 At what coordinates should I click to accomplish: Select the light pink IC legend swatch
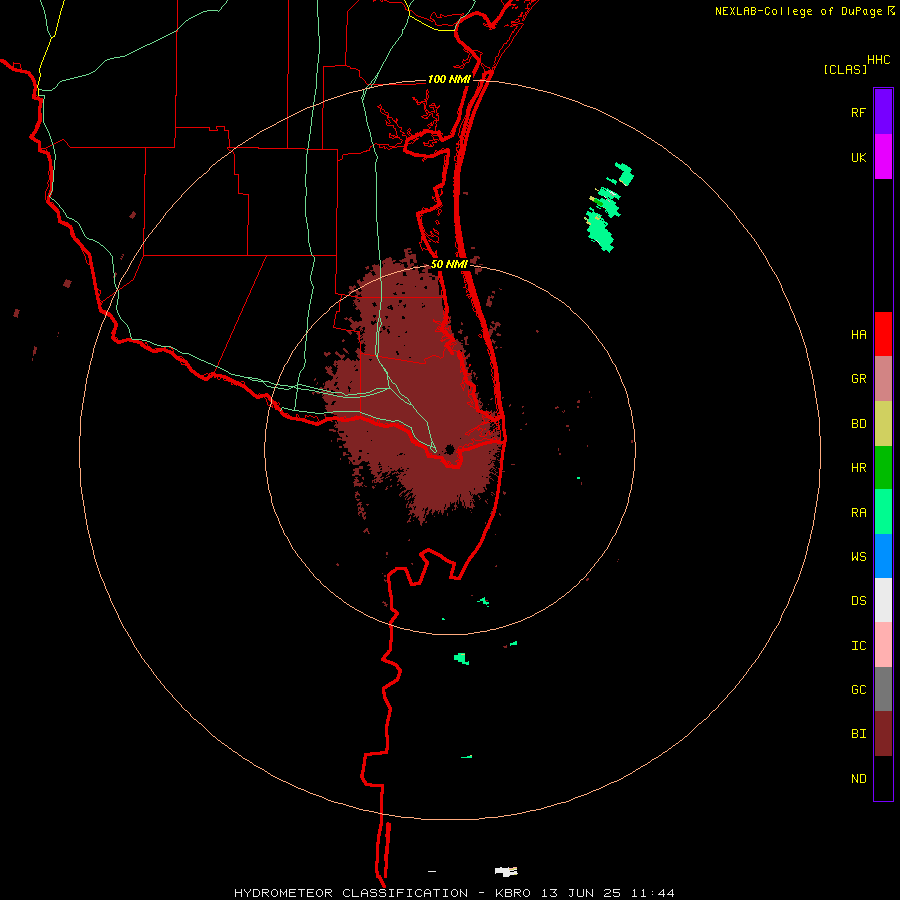tap(883, 645)
